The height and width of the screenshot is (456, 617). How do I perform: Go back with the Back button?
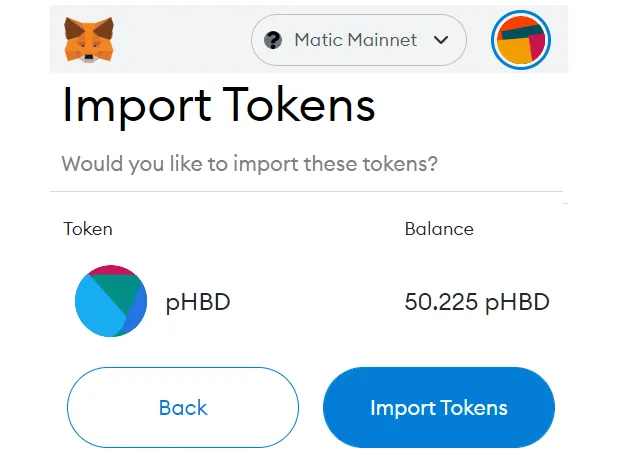click(x=183, y=407)
